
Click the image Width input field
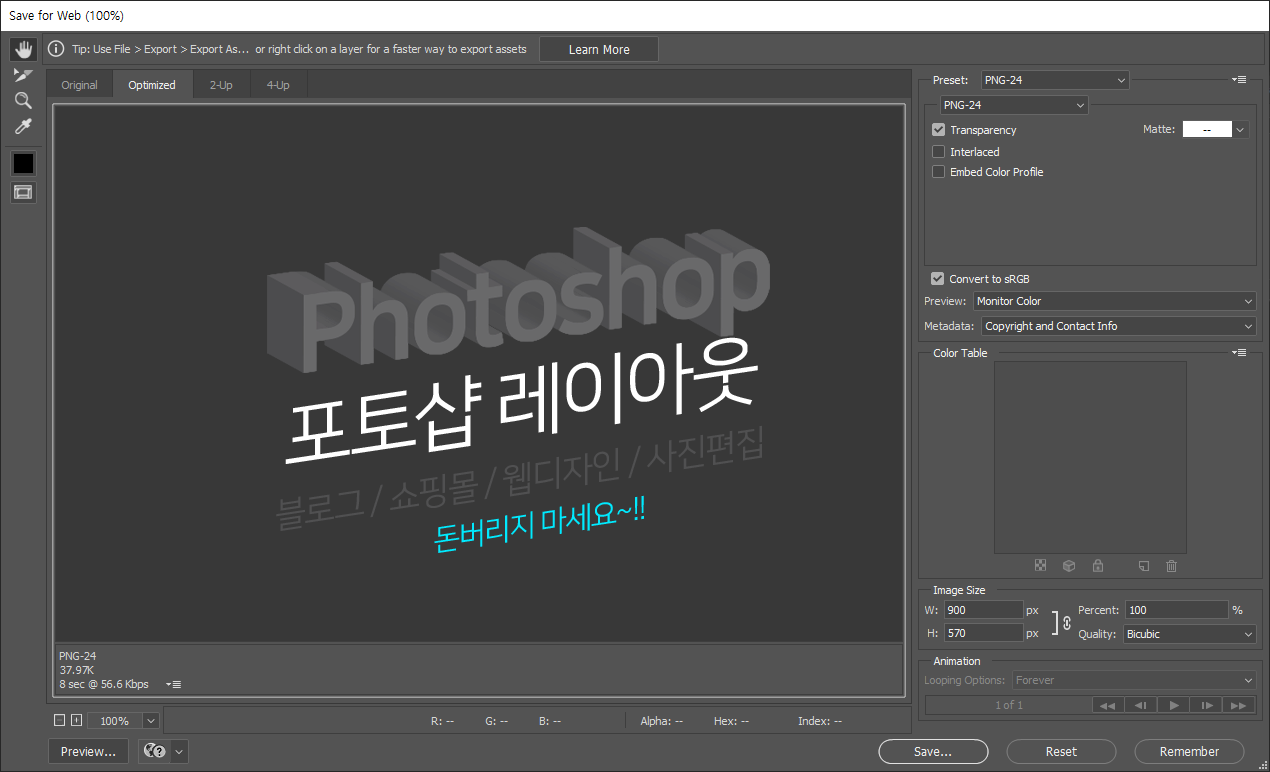(982, 610)
